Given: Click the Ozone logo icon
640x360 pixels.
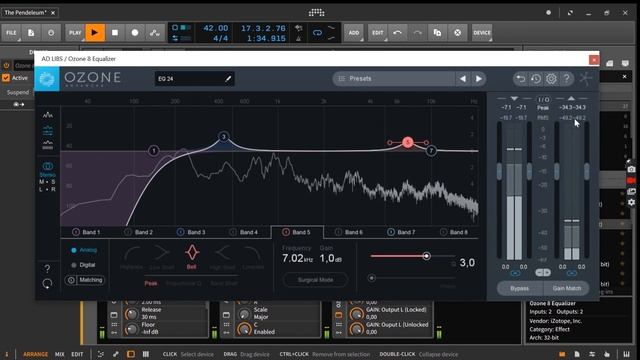Looking at the screenshot, I should click(47, 79).
